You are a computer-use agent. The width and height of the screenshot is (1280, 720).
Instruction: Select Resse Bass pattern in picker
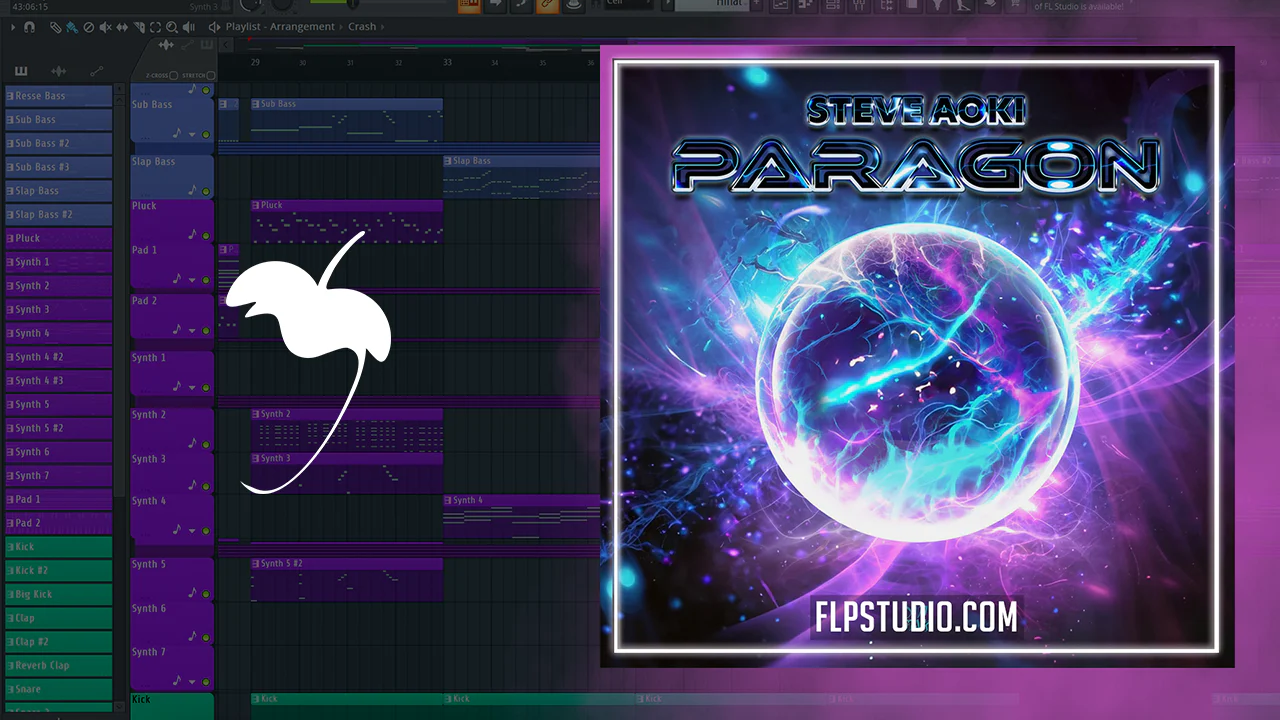pyautogui.click(x=58, y=96)
